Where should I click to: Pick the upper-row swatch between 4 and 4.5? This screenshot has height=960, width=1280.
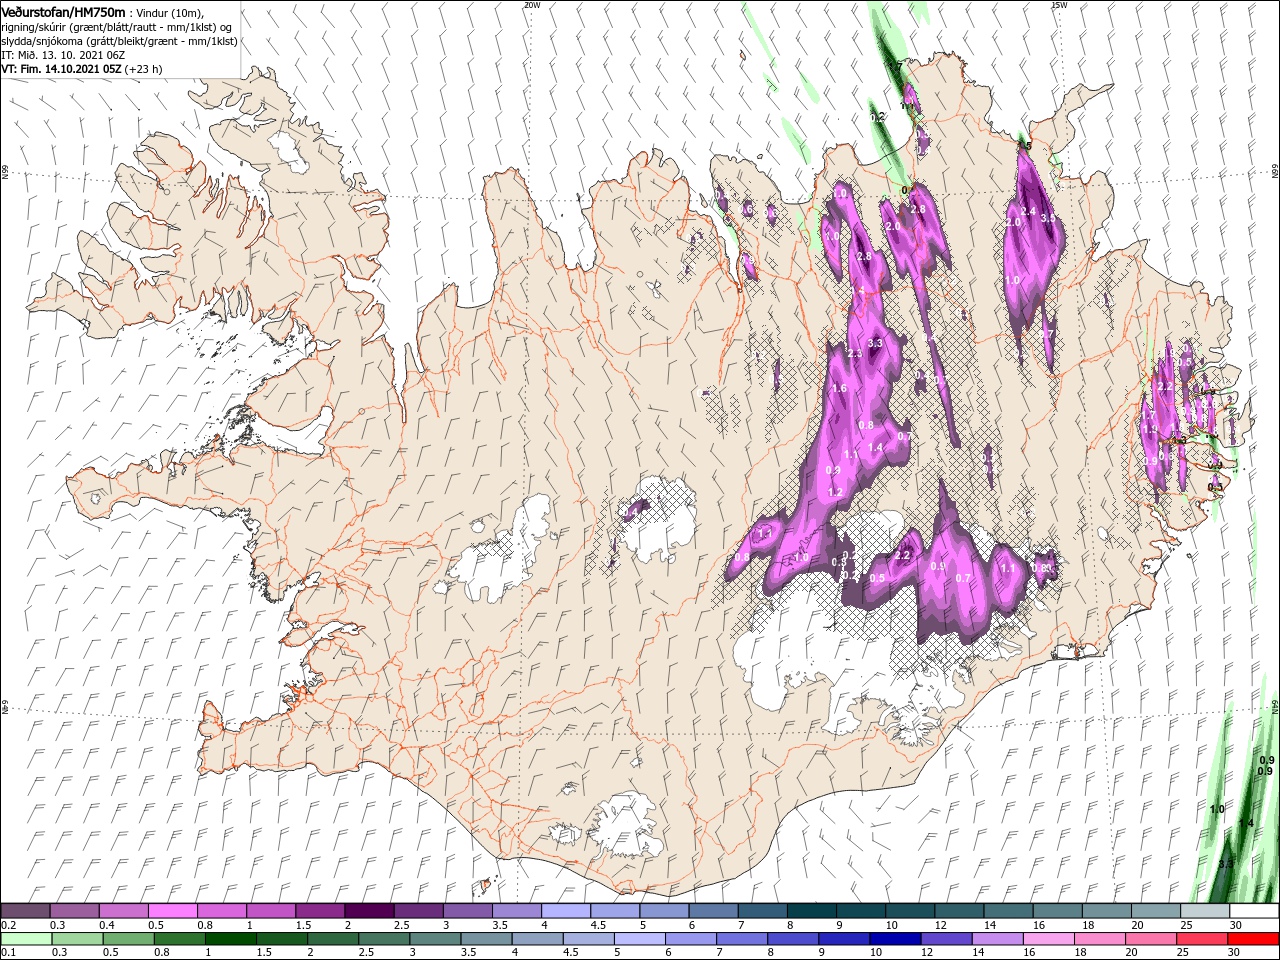566,911
